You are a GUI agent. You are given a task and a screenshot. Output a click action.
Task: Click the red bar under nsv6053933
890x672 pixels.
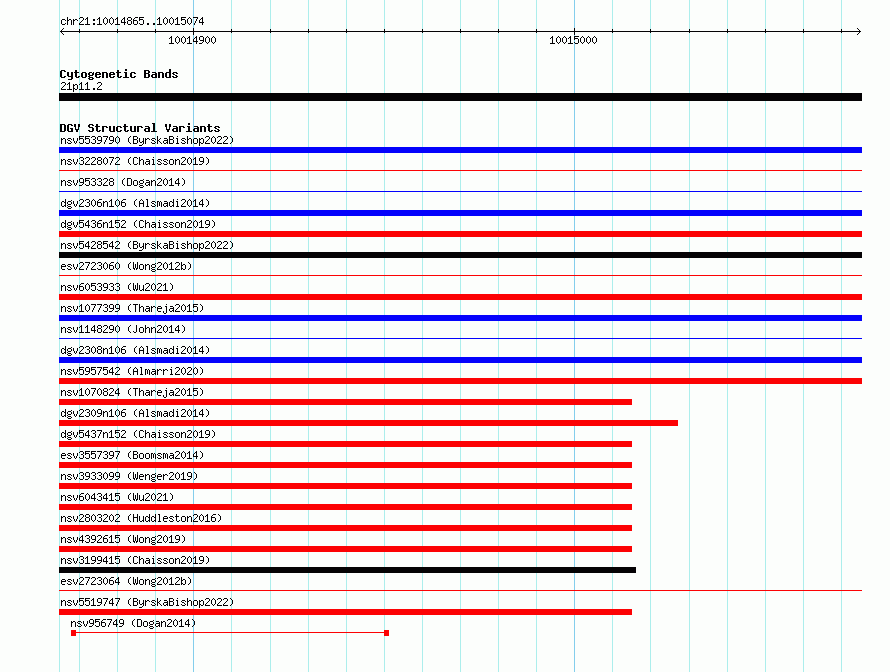click(x=460, y=297)
